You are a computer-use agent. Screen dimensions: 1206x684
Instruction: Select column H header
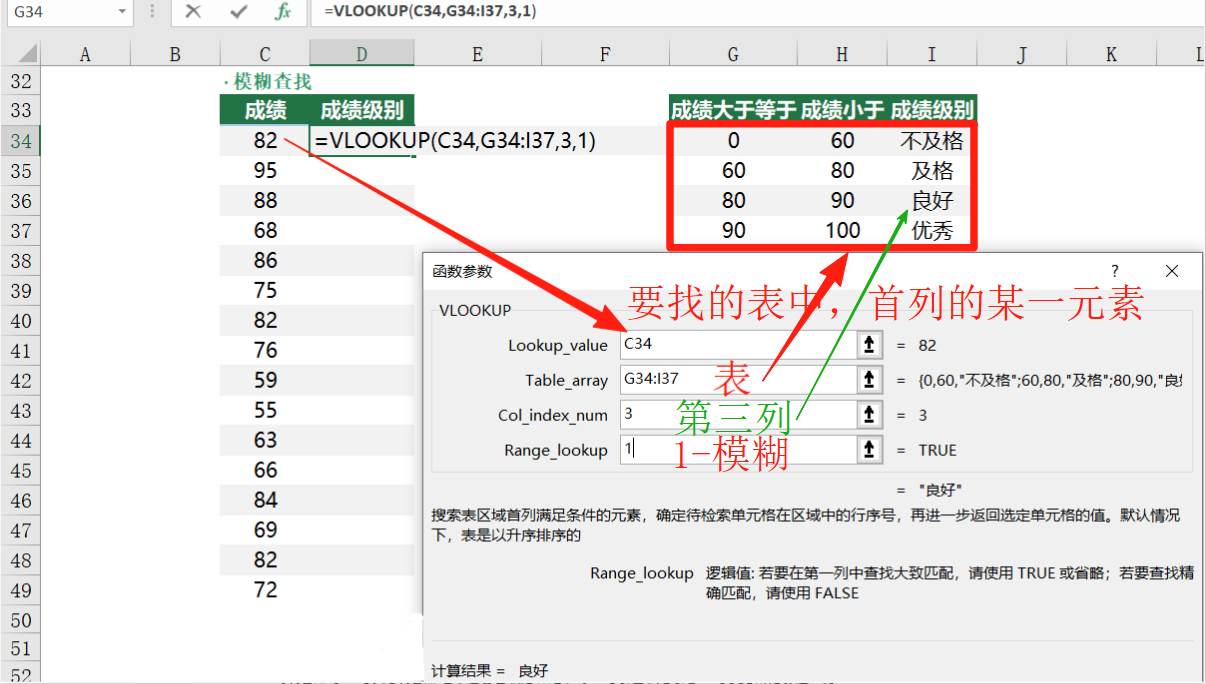[843, 55]
